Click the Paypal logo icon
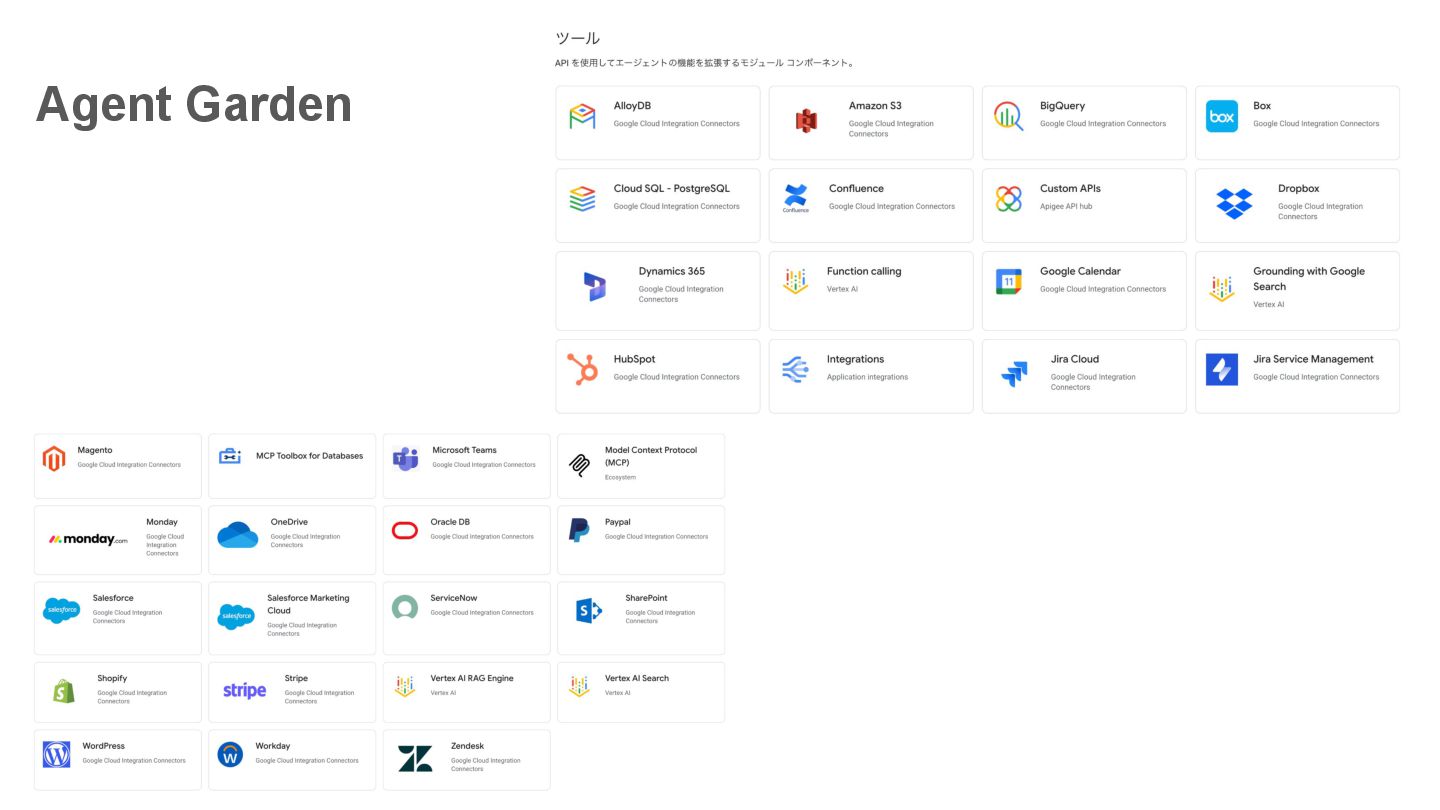This screenshot has height=810, width=1440. click(x=579, y=530)
